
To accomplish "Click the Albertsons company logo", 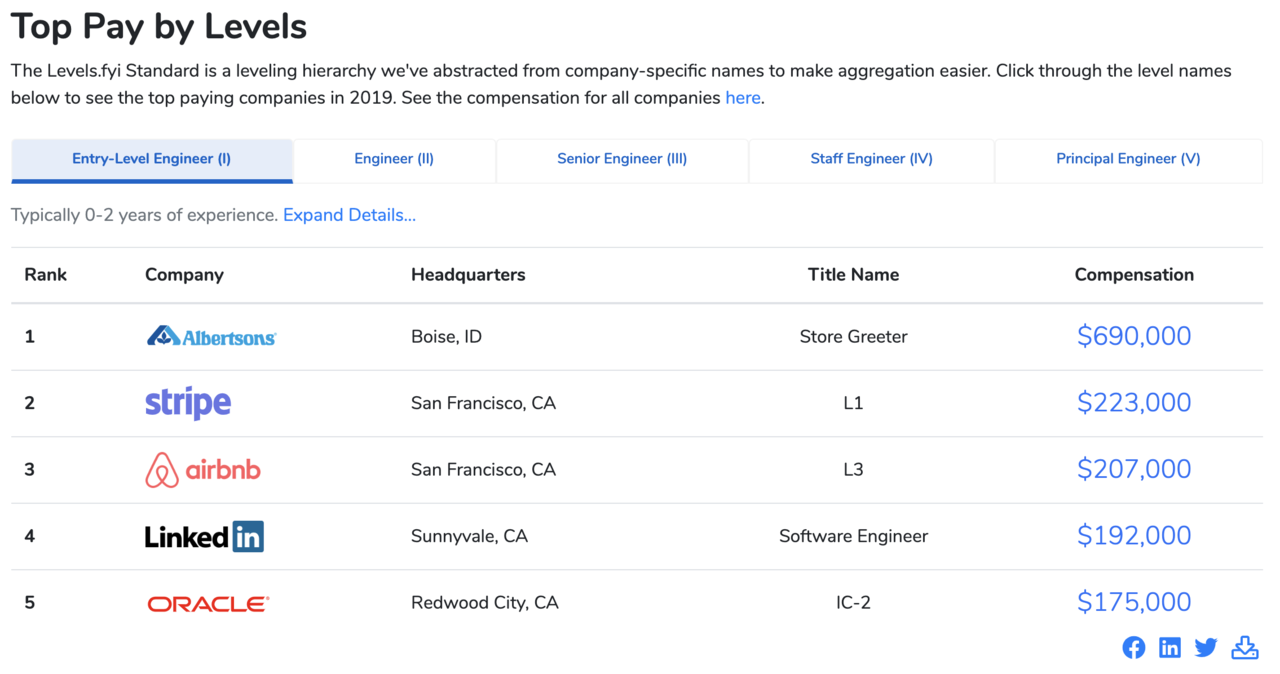I will coord(211,337).
